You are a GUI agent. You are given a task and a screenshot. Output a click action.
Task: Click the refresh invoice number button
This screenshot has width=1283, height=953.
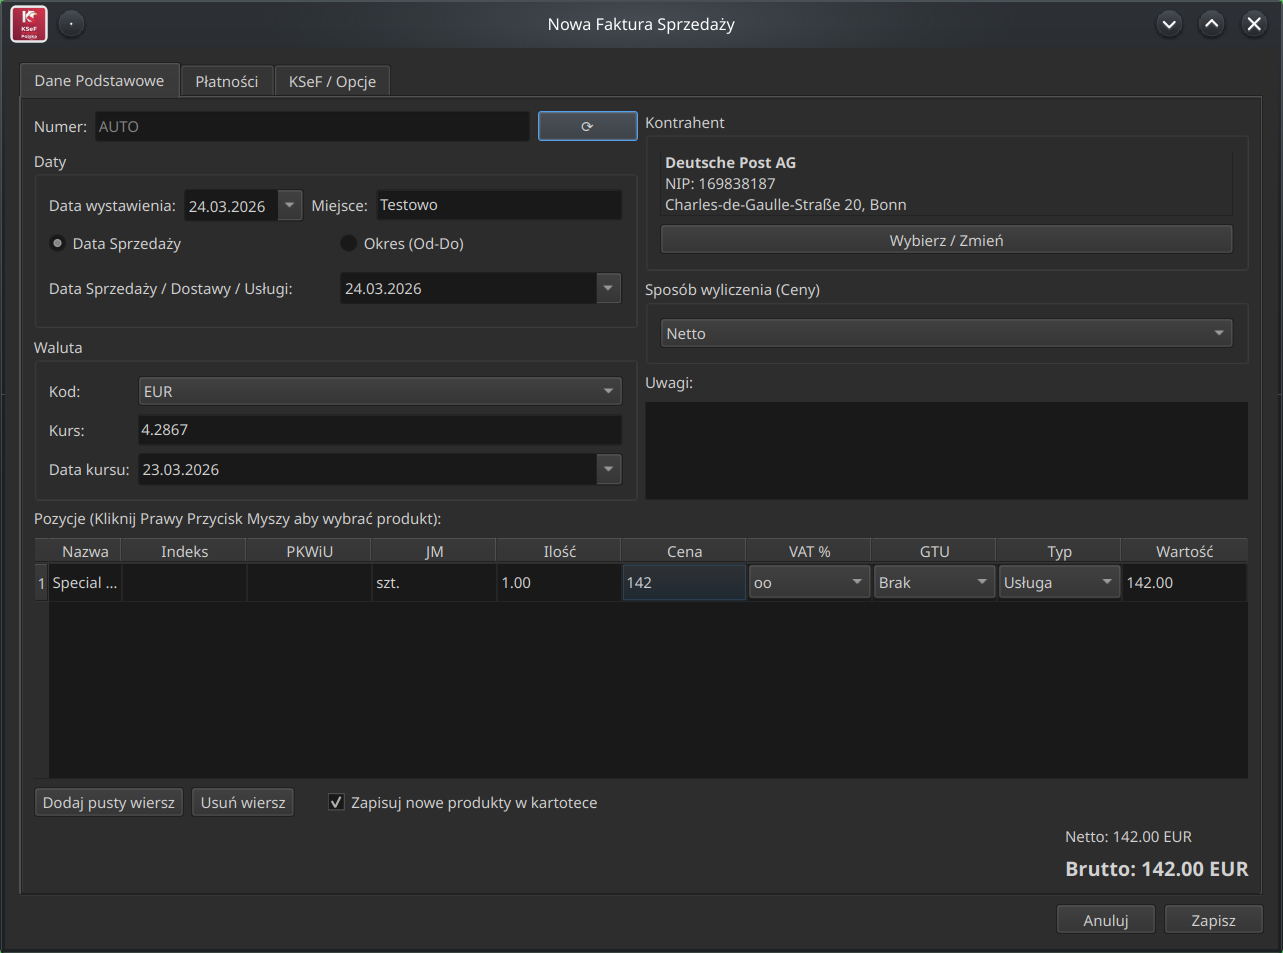click(587, 126)
